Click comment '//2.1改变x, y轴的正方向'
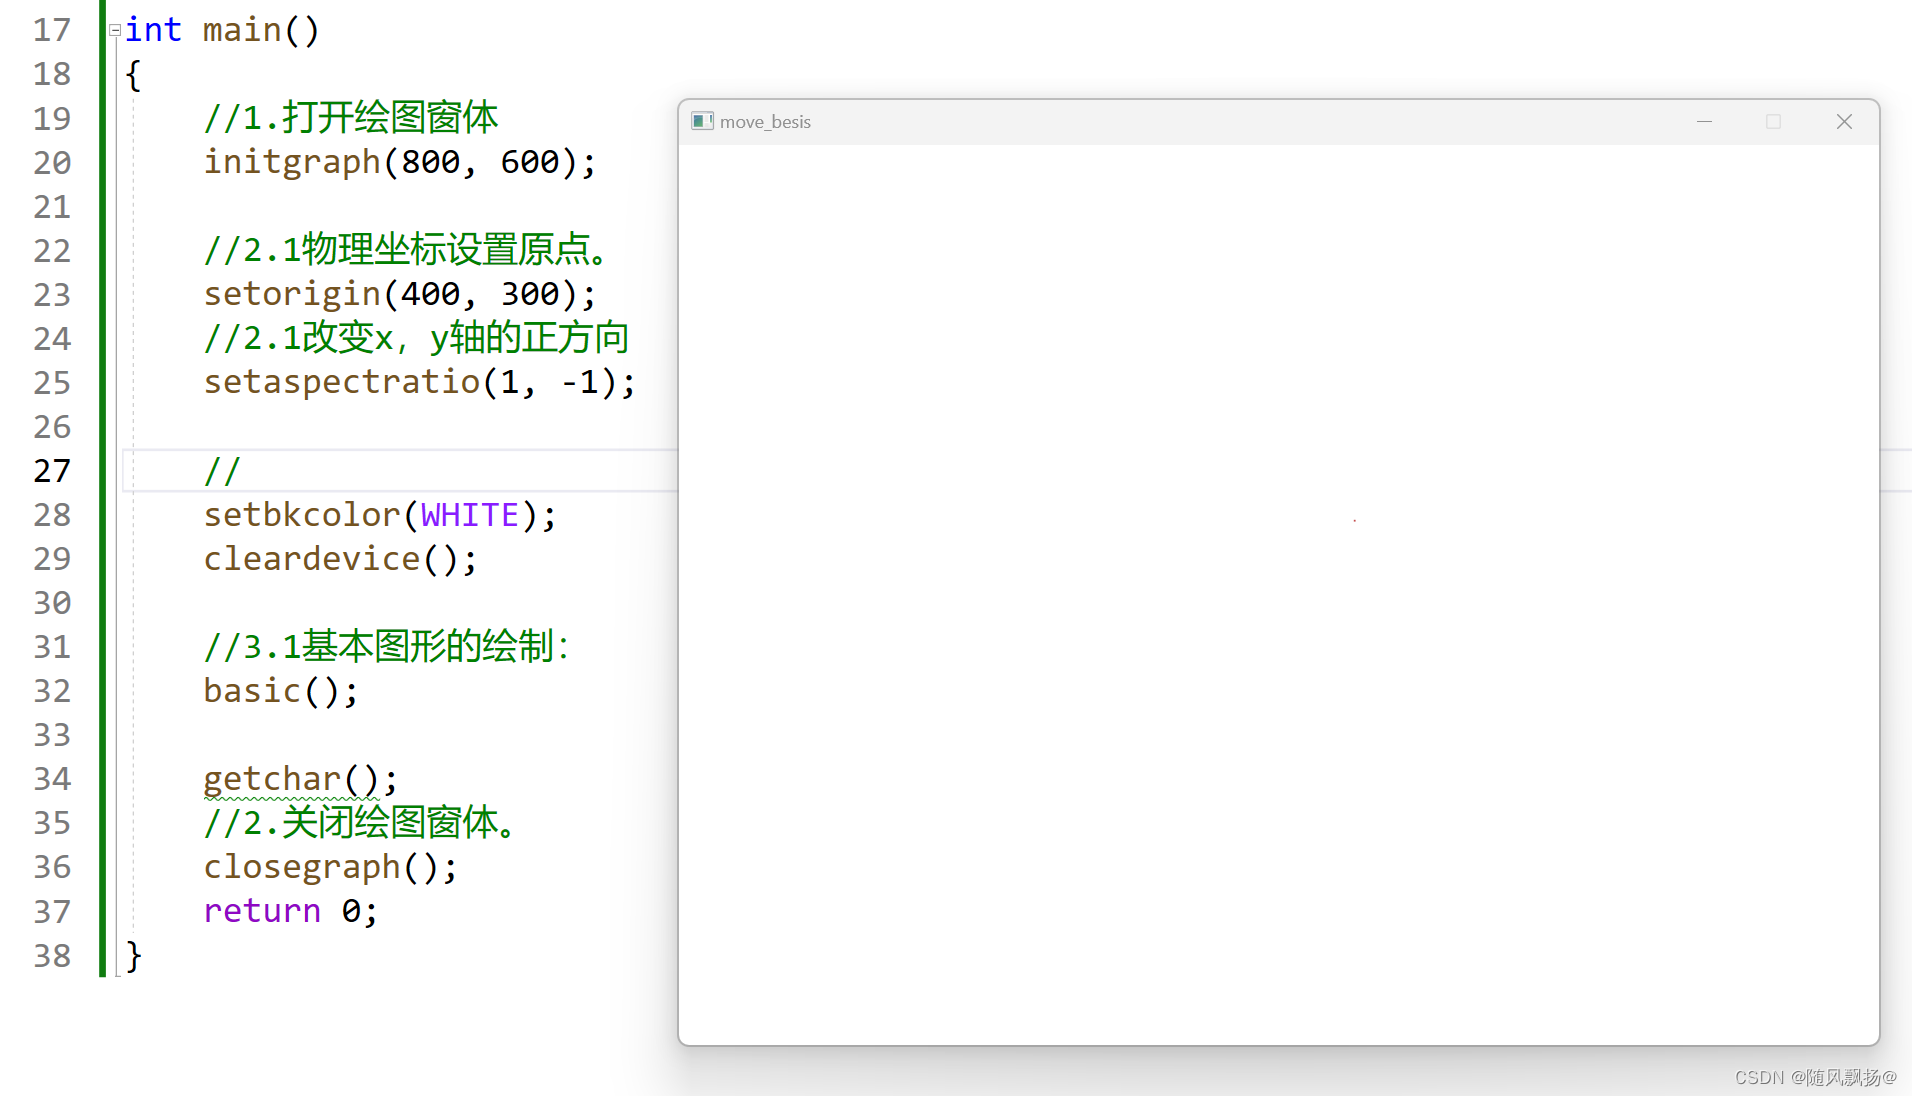 pos(417,338)
